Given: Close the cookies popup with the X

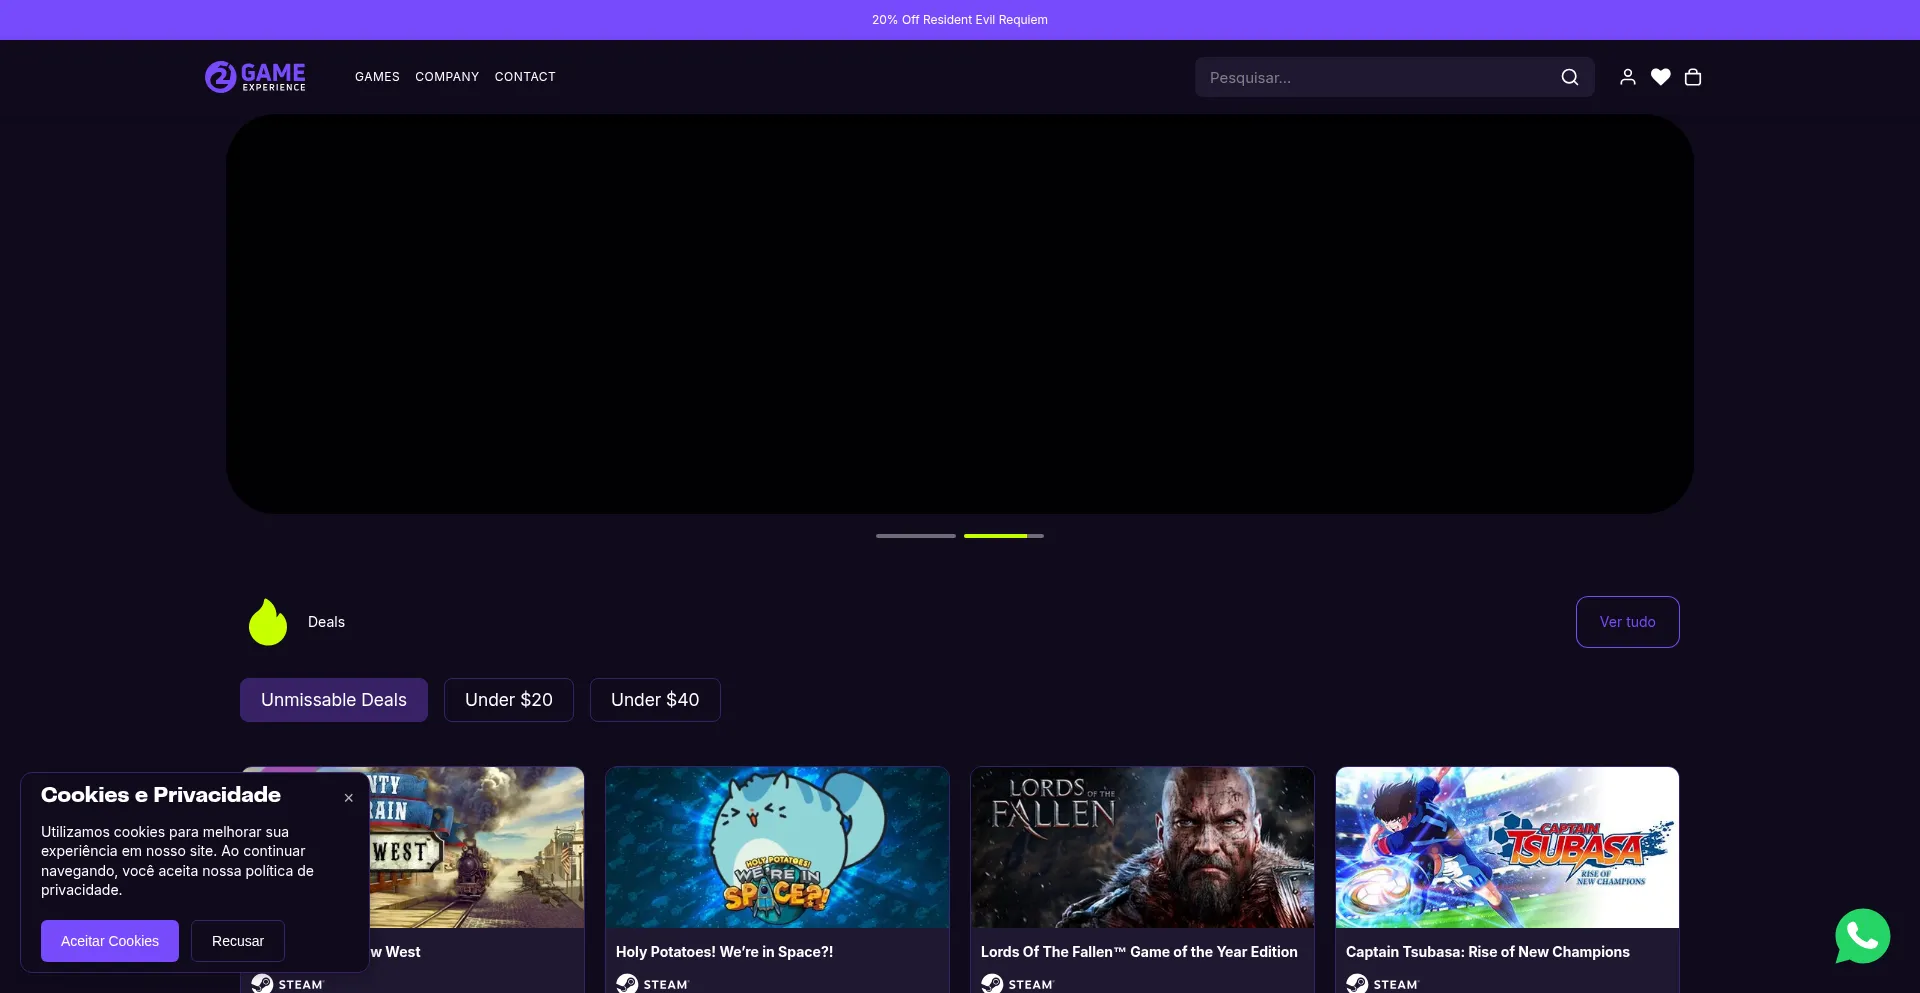Looking at the screenshot, I should 349,798.
